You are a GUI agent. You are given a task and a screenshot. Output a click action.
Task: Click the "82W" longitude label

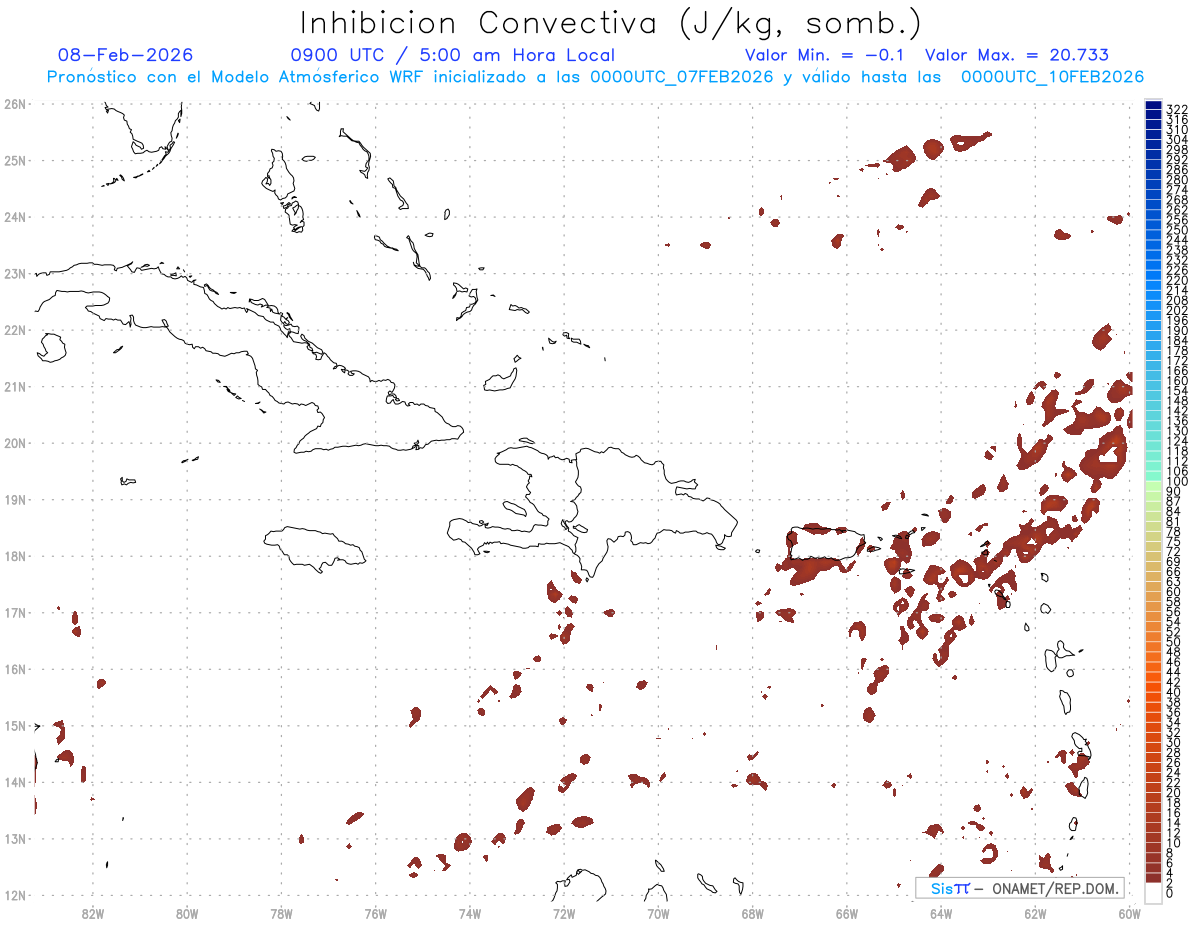[x=93, y=913]
